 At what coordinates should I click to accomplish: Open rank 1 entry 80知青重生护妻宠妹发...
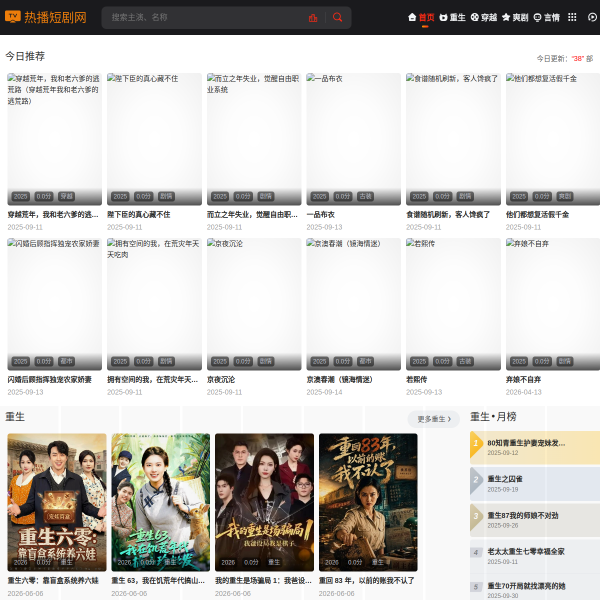click(535, 447)
